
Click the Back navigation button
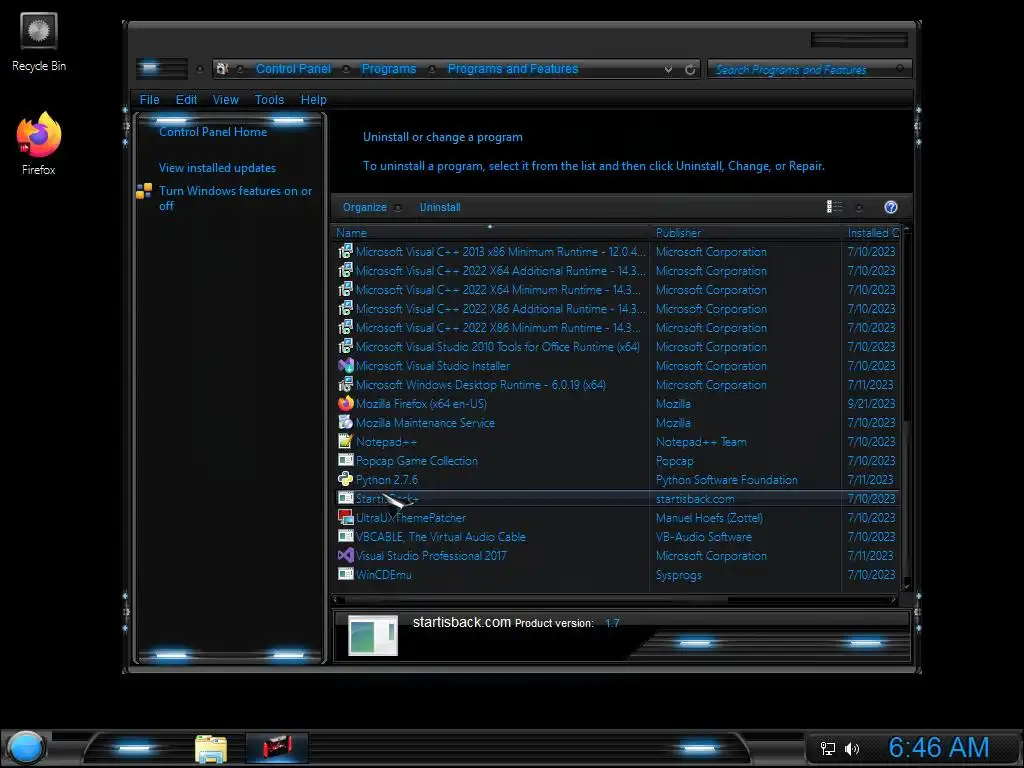150,68
